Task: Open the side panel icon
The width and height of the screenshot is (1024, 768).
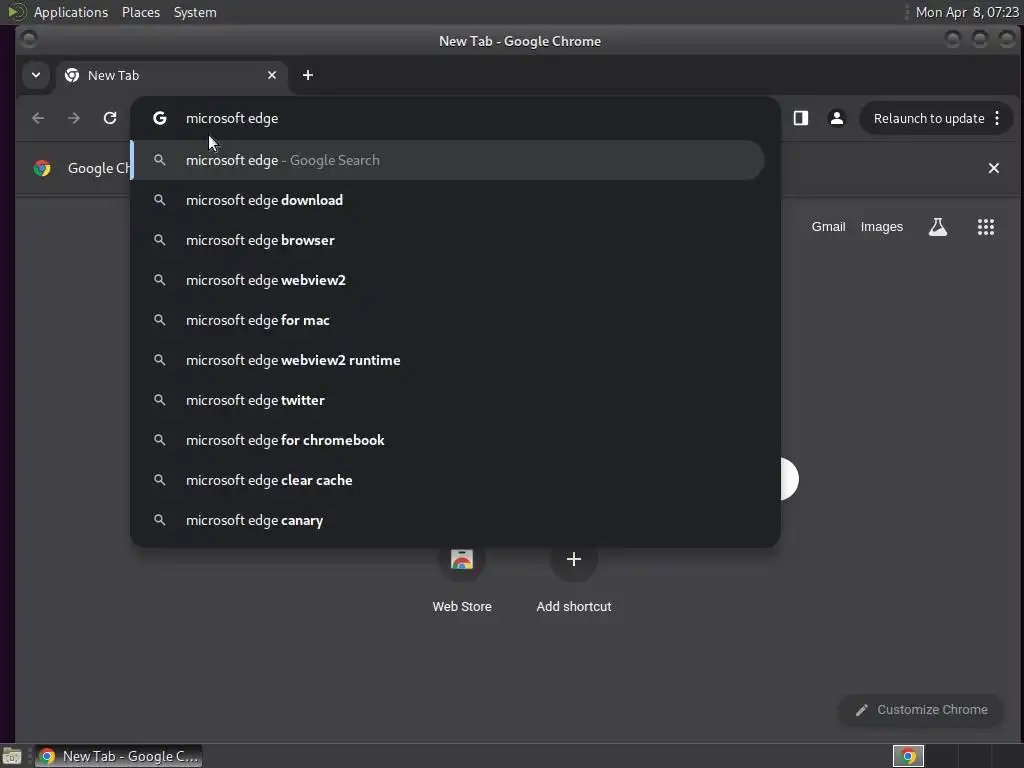Action: 801,118
